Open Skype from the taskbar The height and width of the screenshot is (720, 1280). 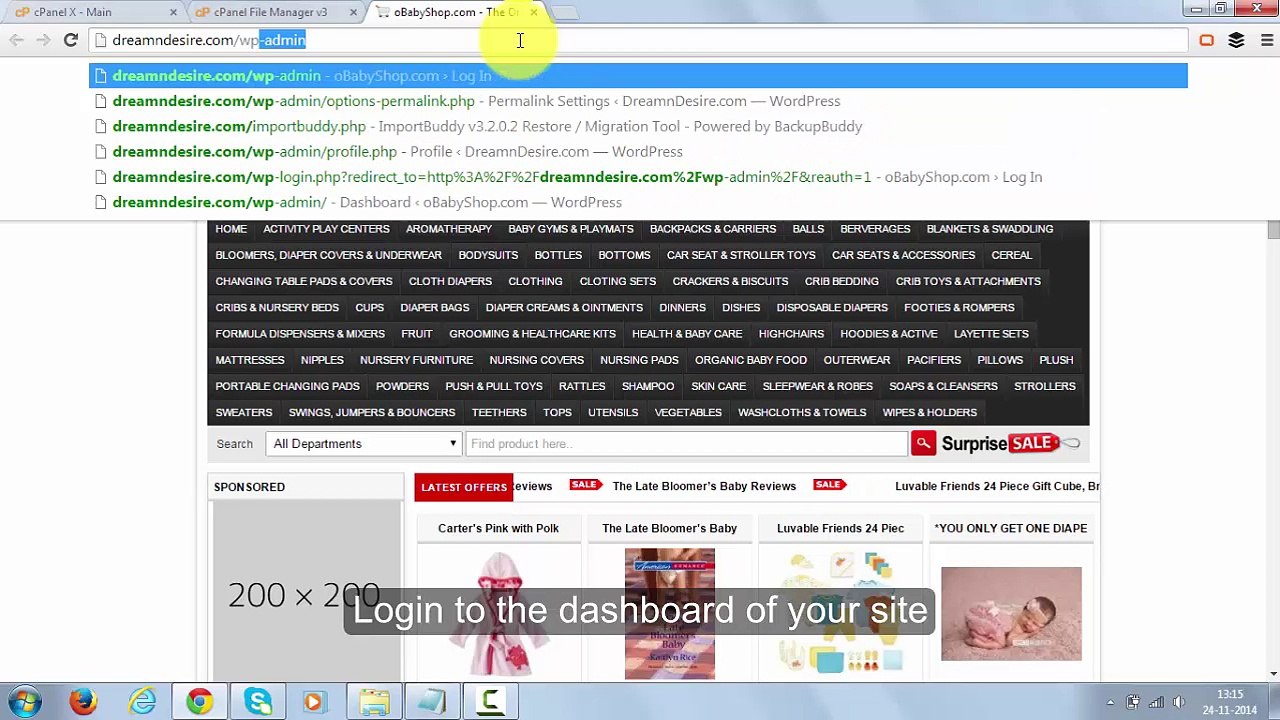coord(258,702)
